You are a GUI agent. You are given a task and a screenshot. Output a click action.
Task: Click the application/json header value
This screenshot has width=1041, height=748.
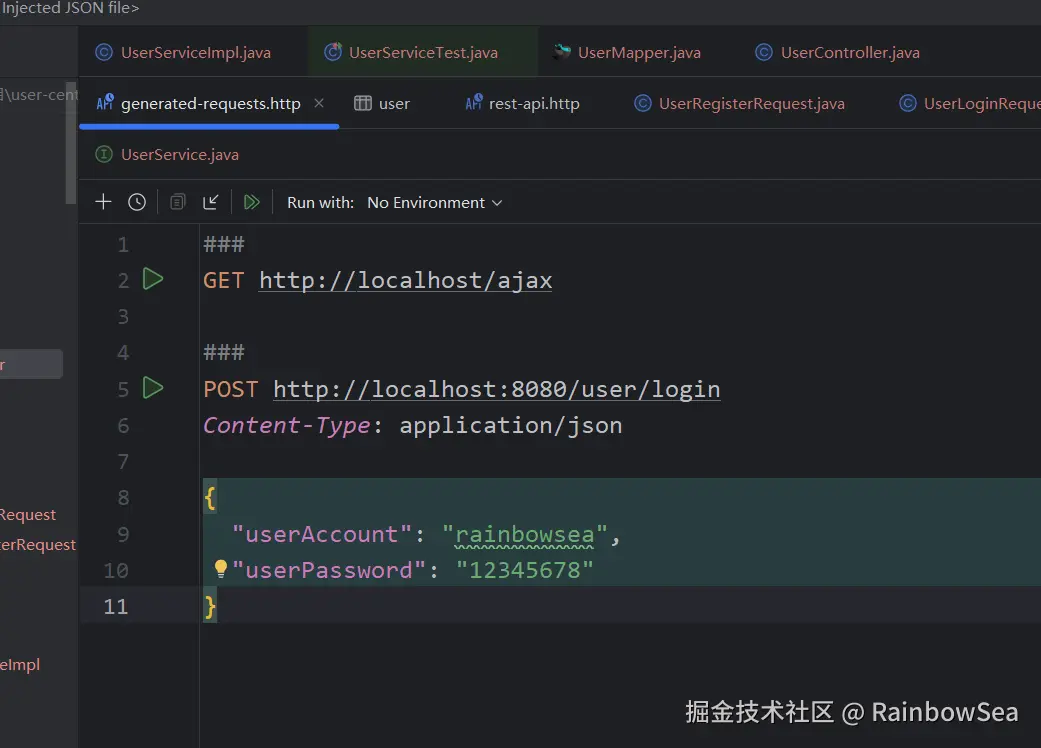[x=511, y=426]
